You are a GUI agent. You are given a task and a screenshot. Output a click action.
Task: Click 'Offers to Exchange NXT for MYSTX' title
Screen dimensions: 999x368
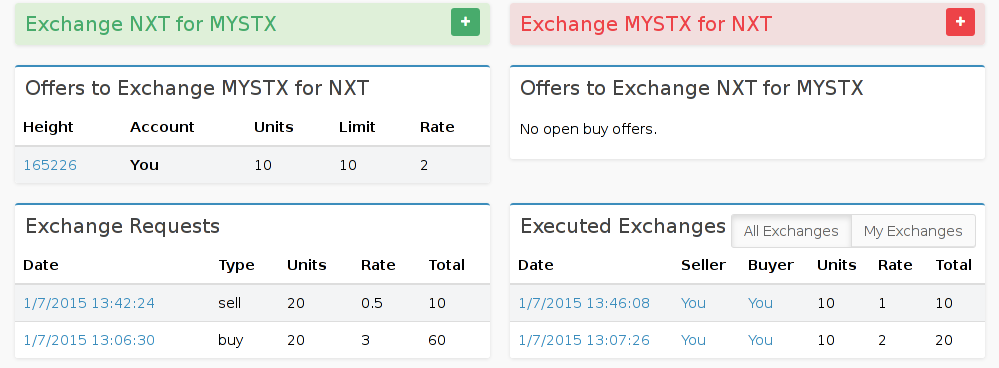(x=692, y=88)
